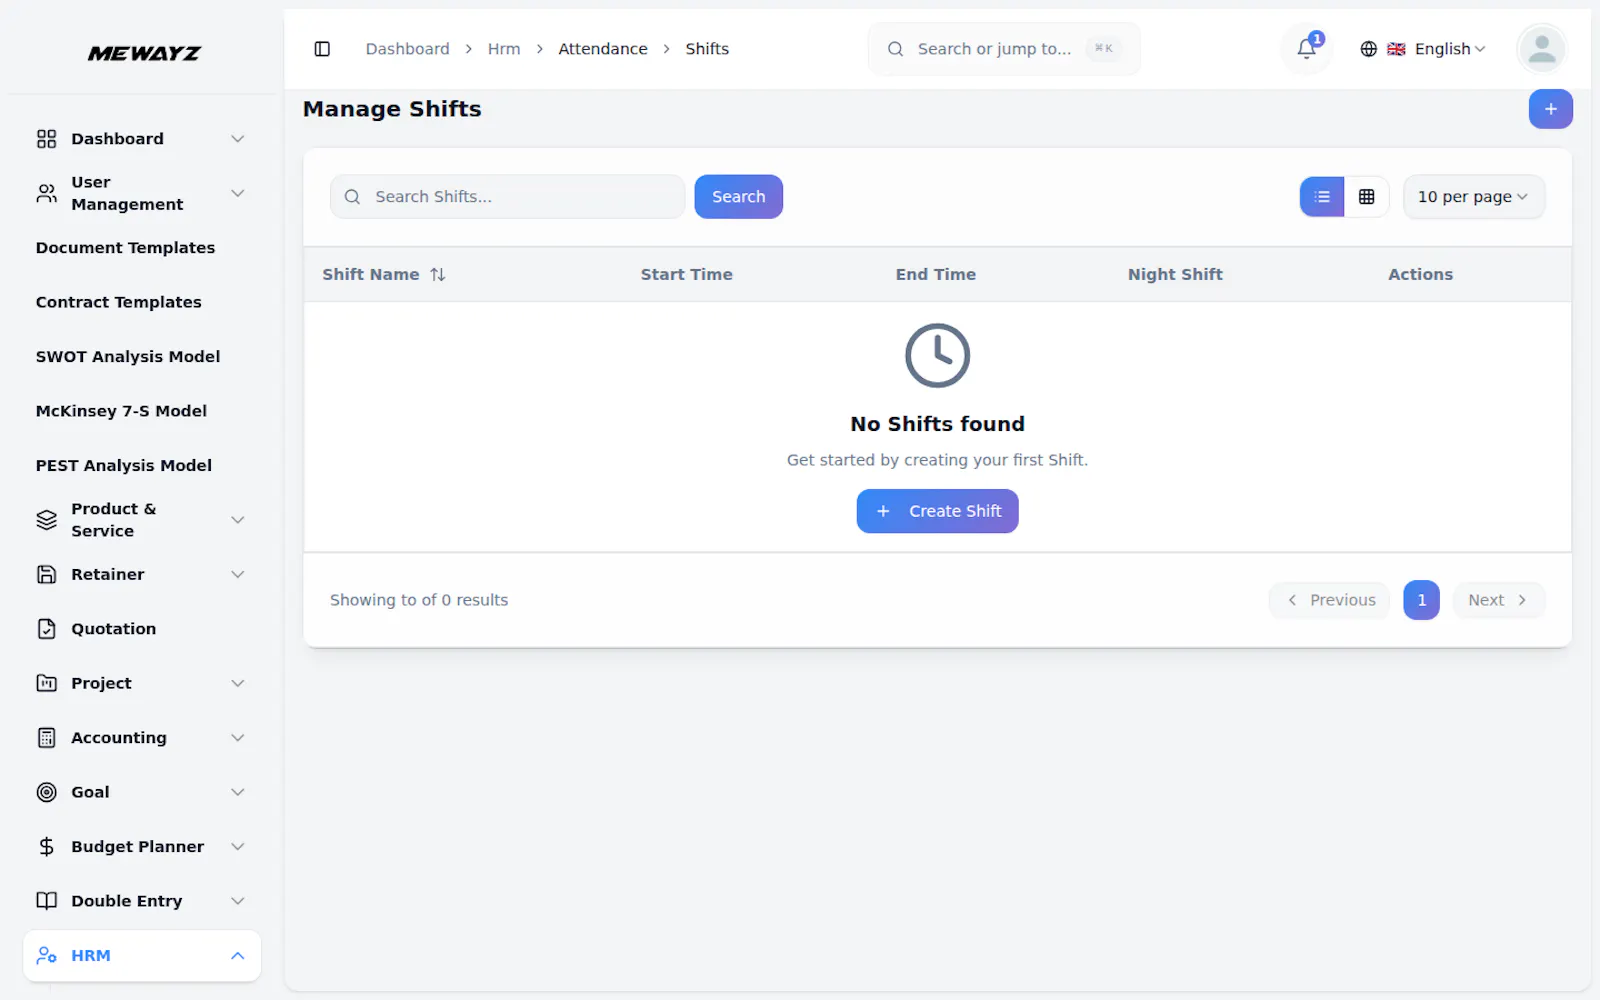Collapse the HRM section chevron
The image size is (1600, 1000).
[238, 956]
